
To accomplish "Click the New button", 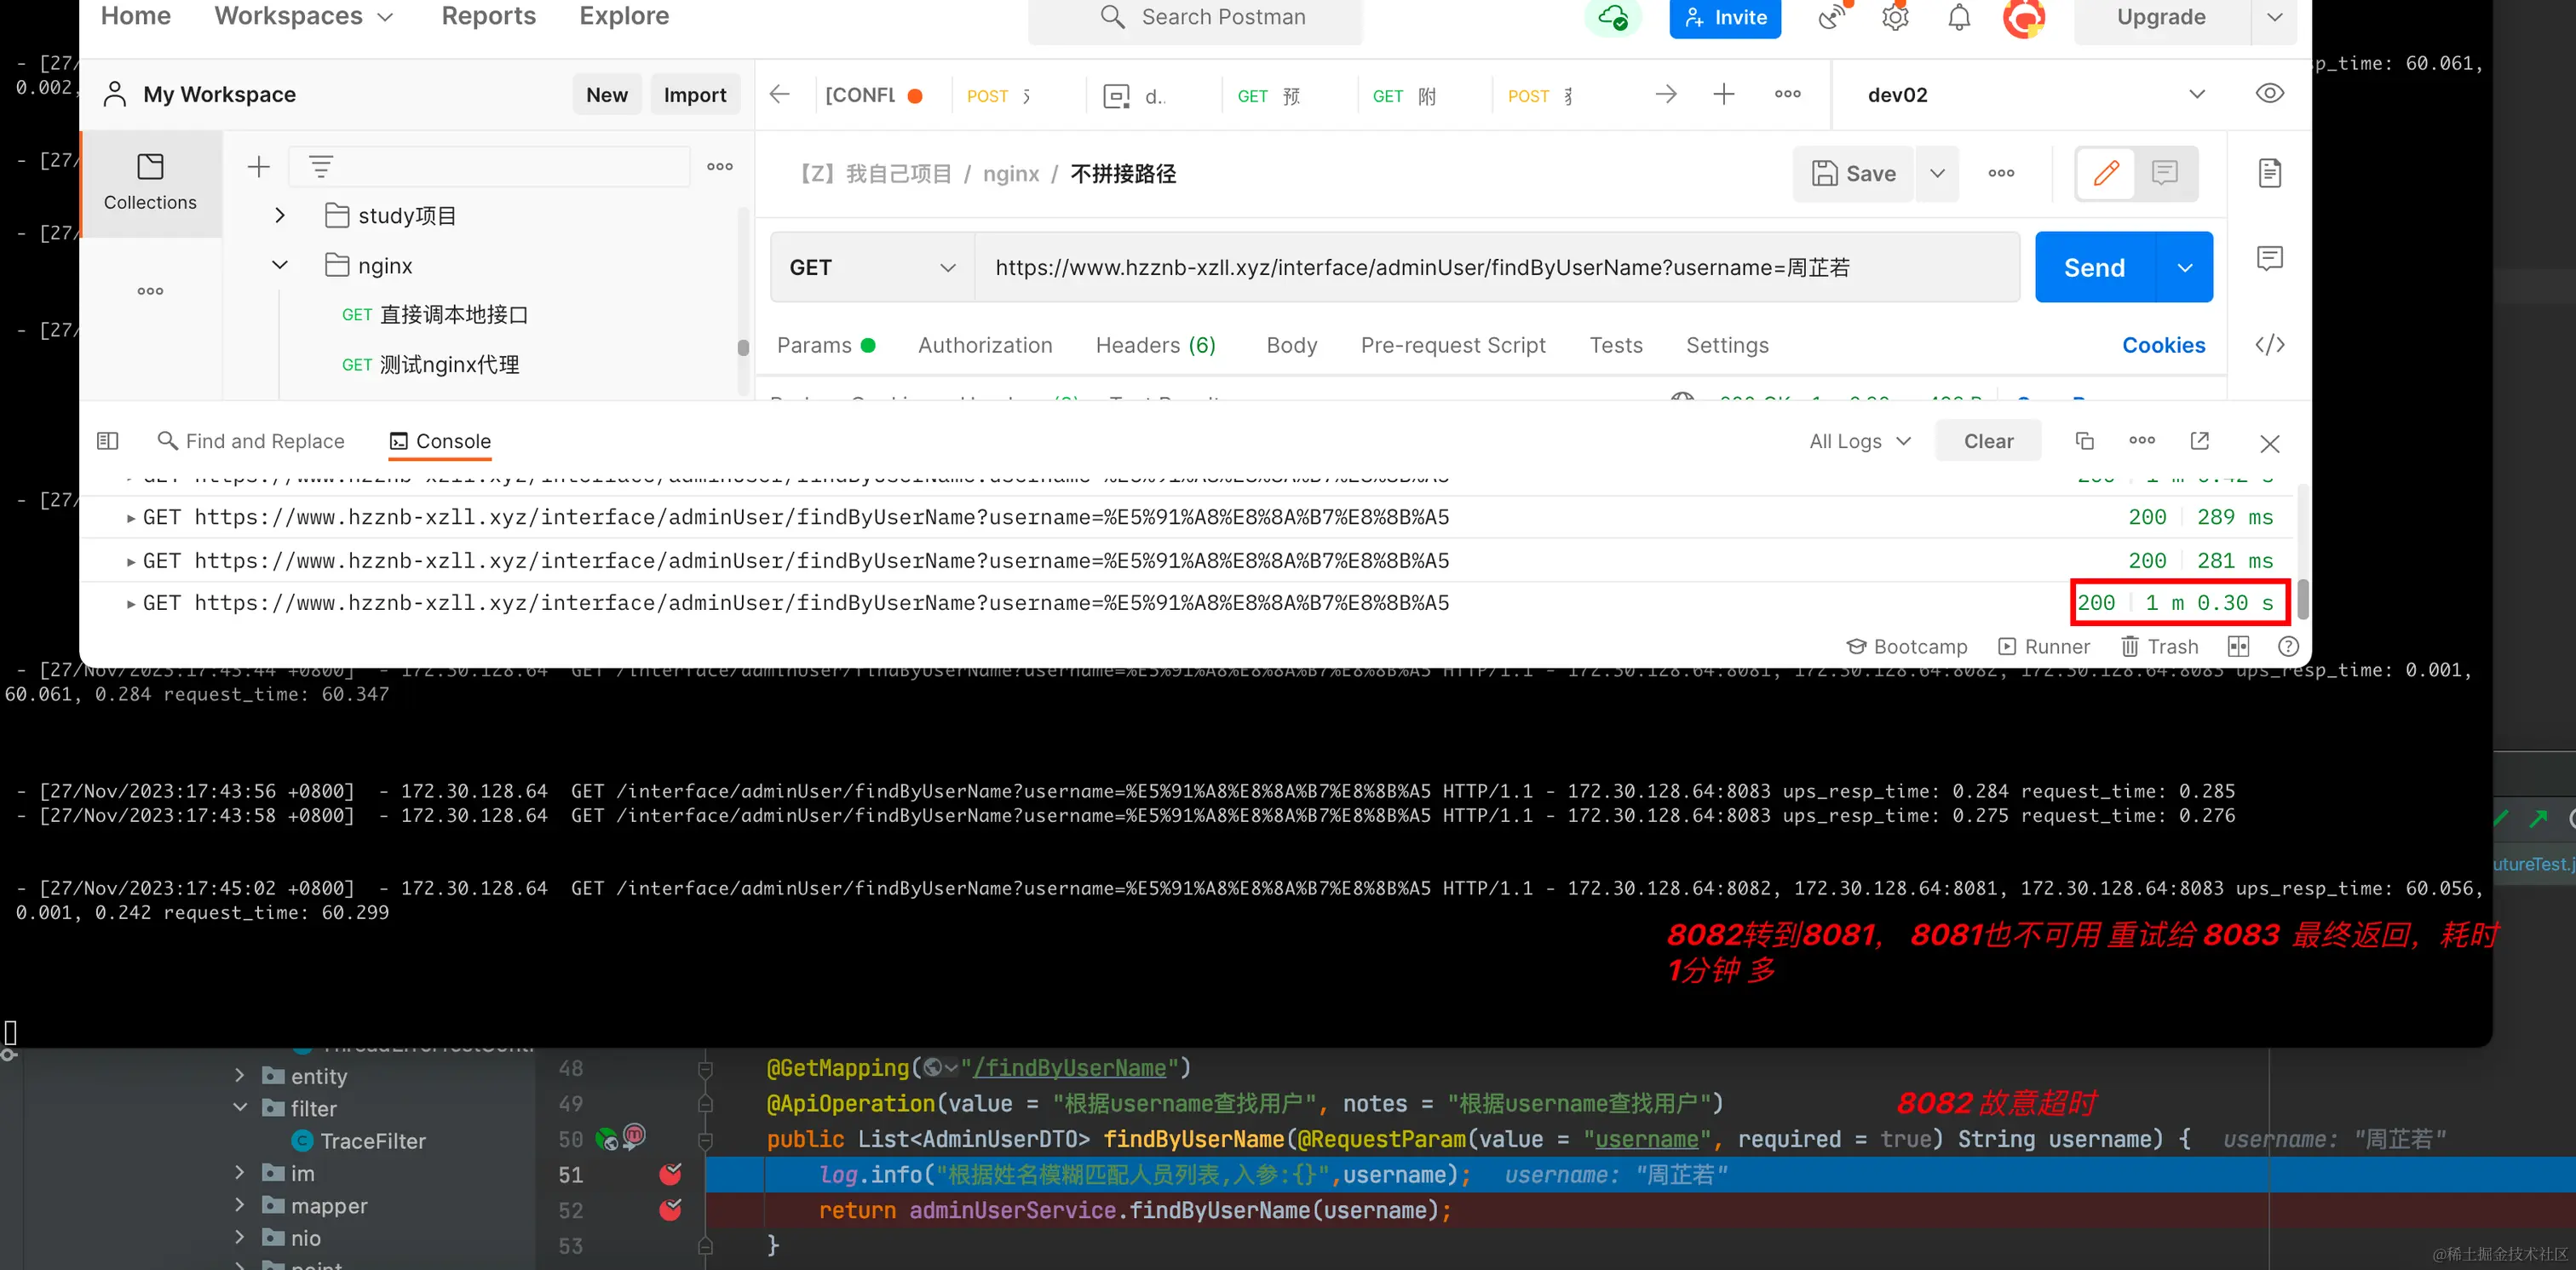I will (607, 95).
